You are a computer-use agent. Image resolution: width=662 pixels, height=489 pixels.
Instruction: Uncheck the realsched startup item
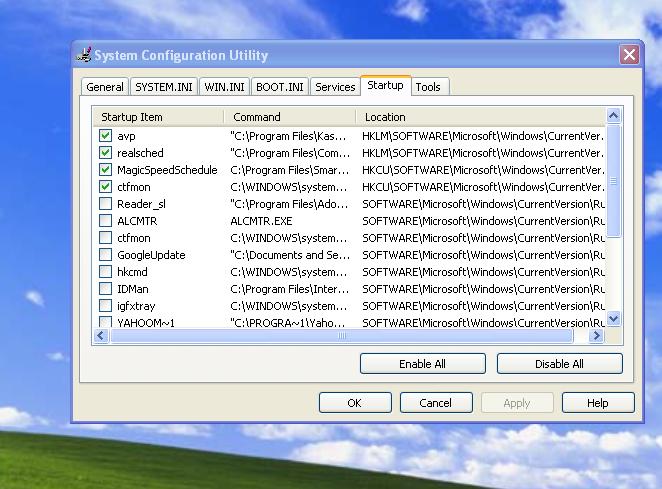pyautogui.click(x=106, y=152)
